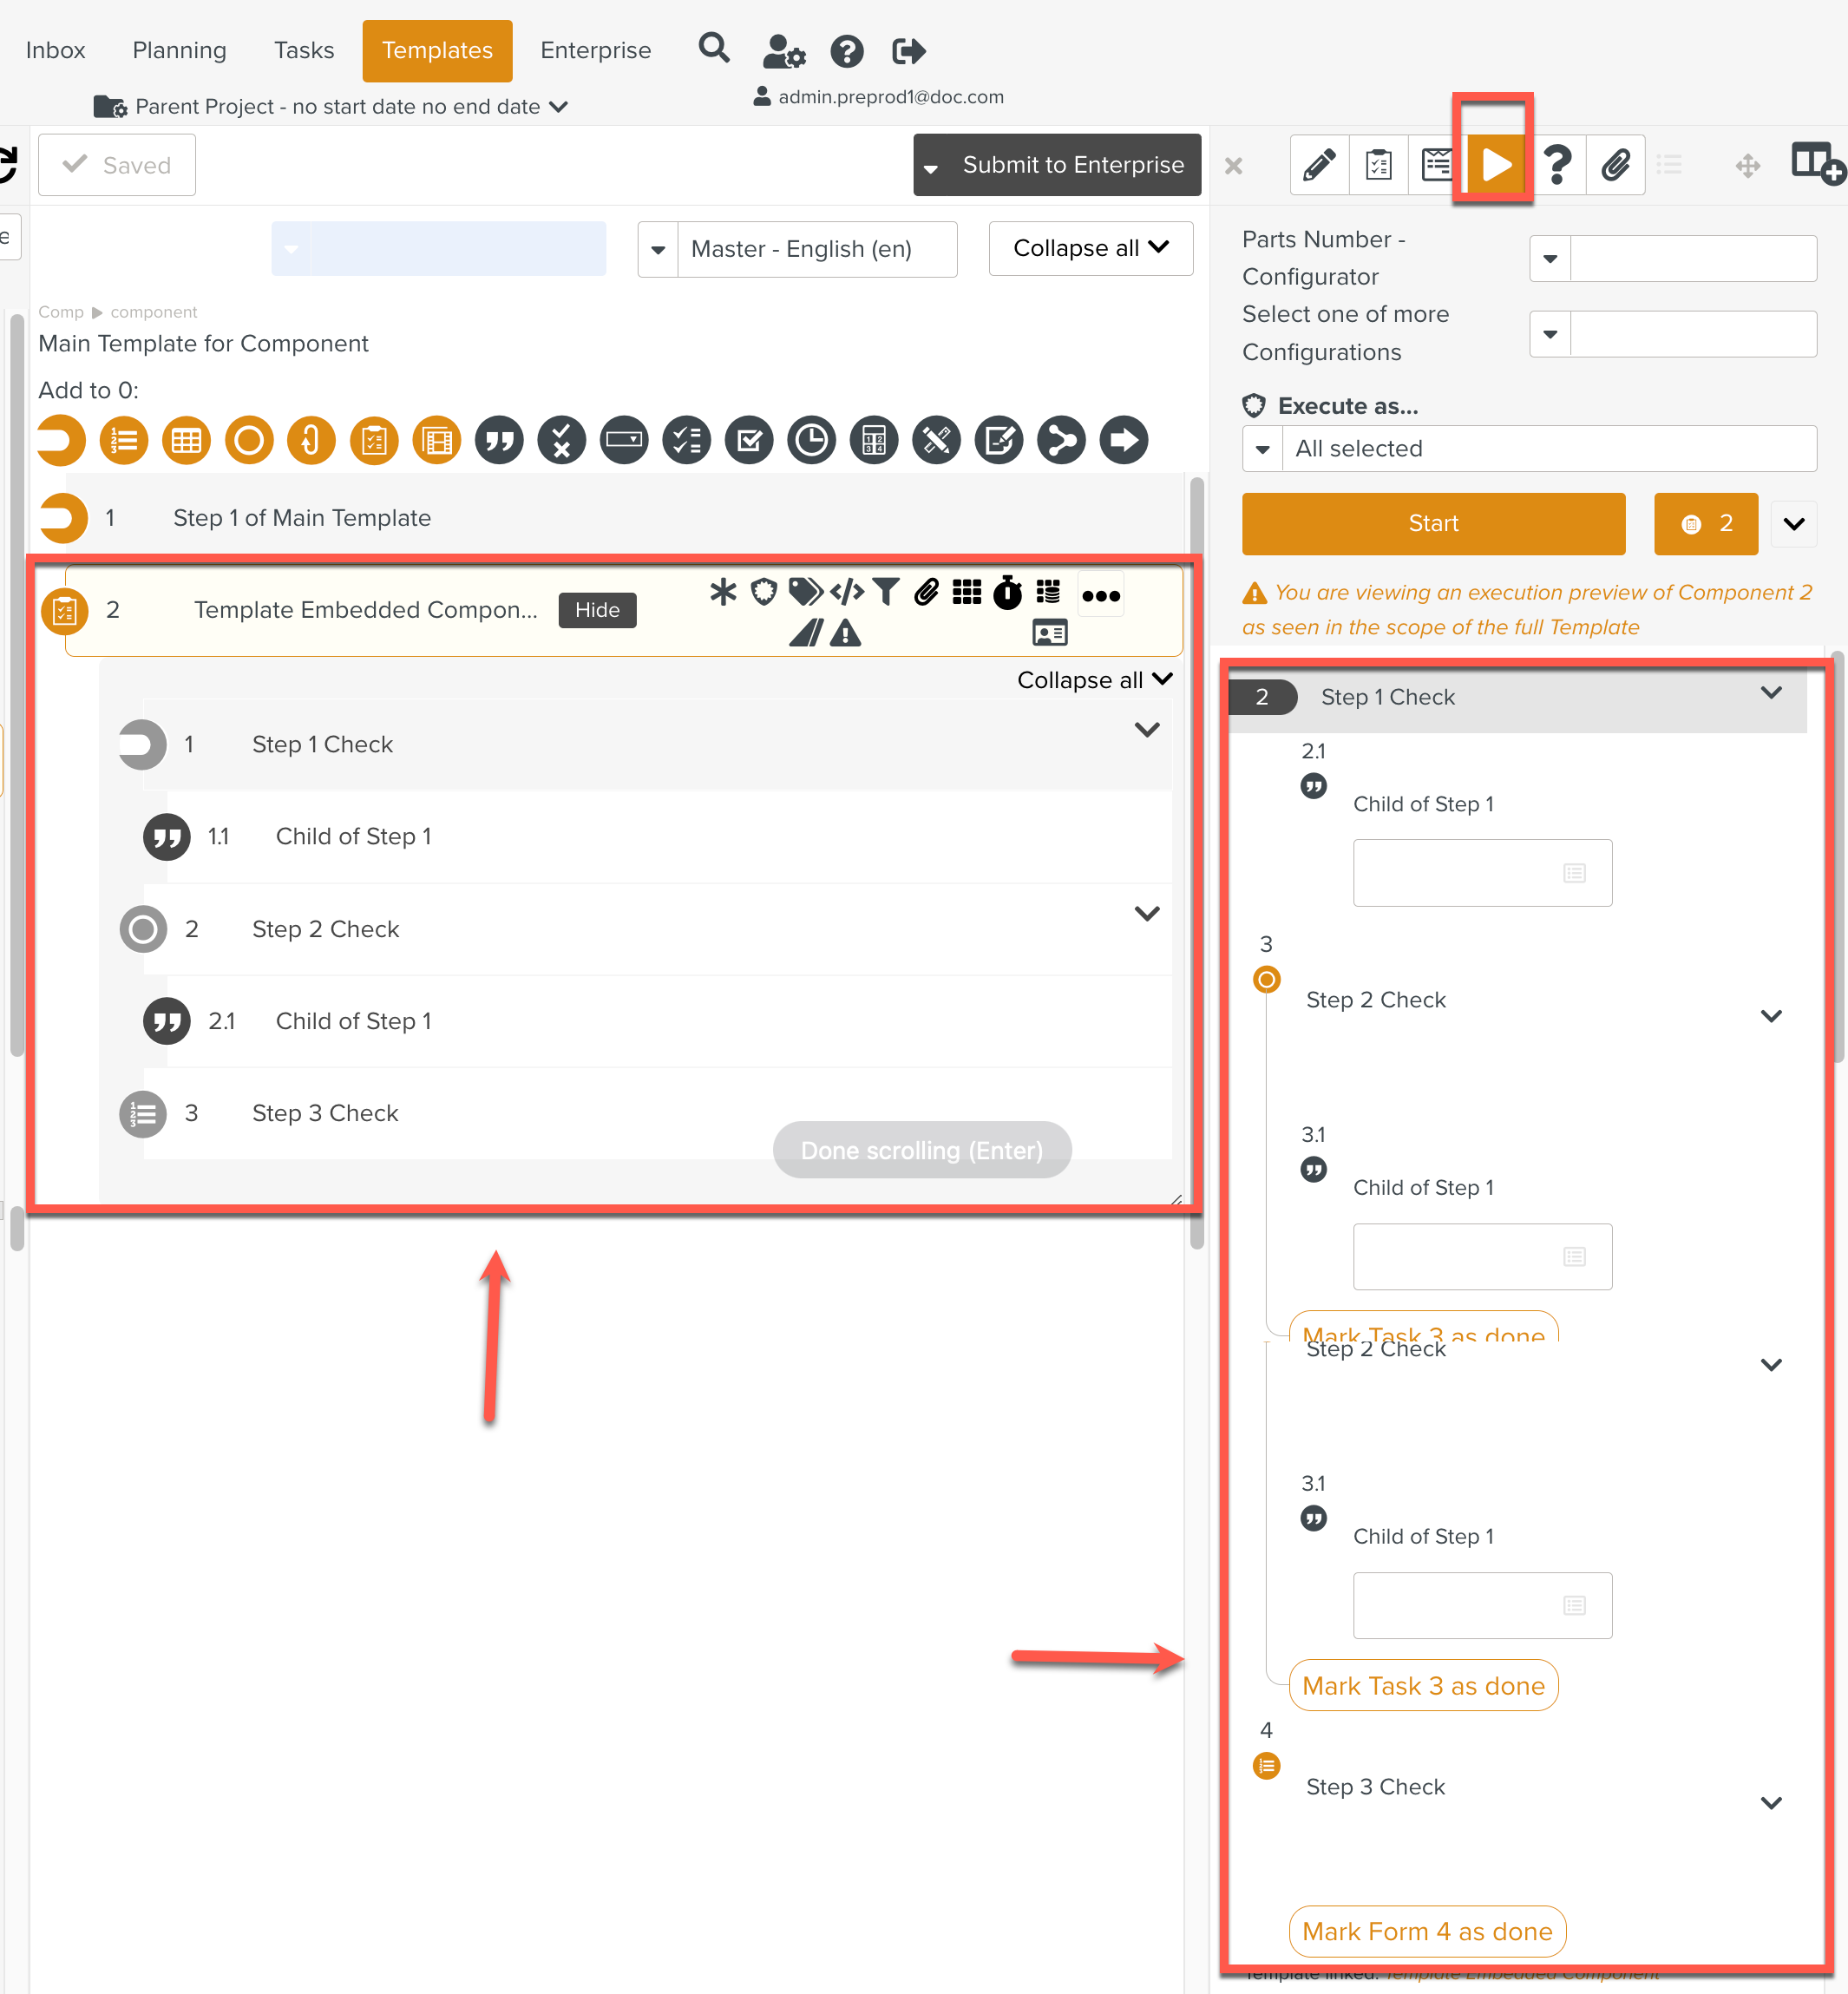Click the ID card icon on component row
The image size is (1848, 1994).
1050,633
